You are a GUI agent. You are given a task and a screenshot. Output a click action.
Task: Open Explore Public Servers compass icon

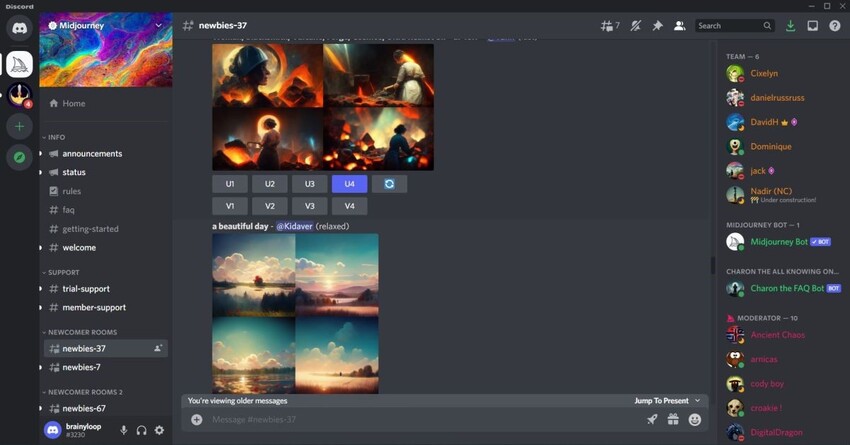click(x=19, y=157)
